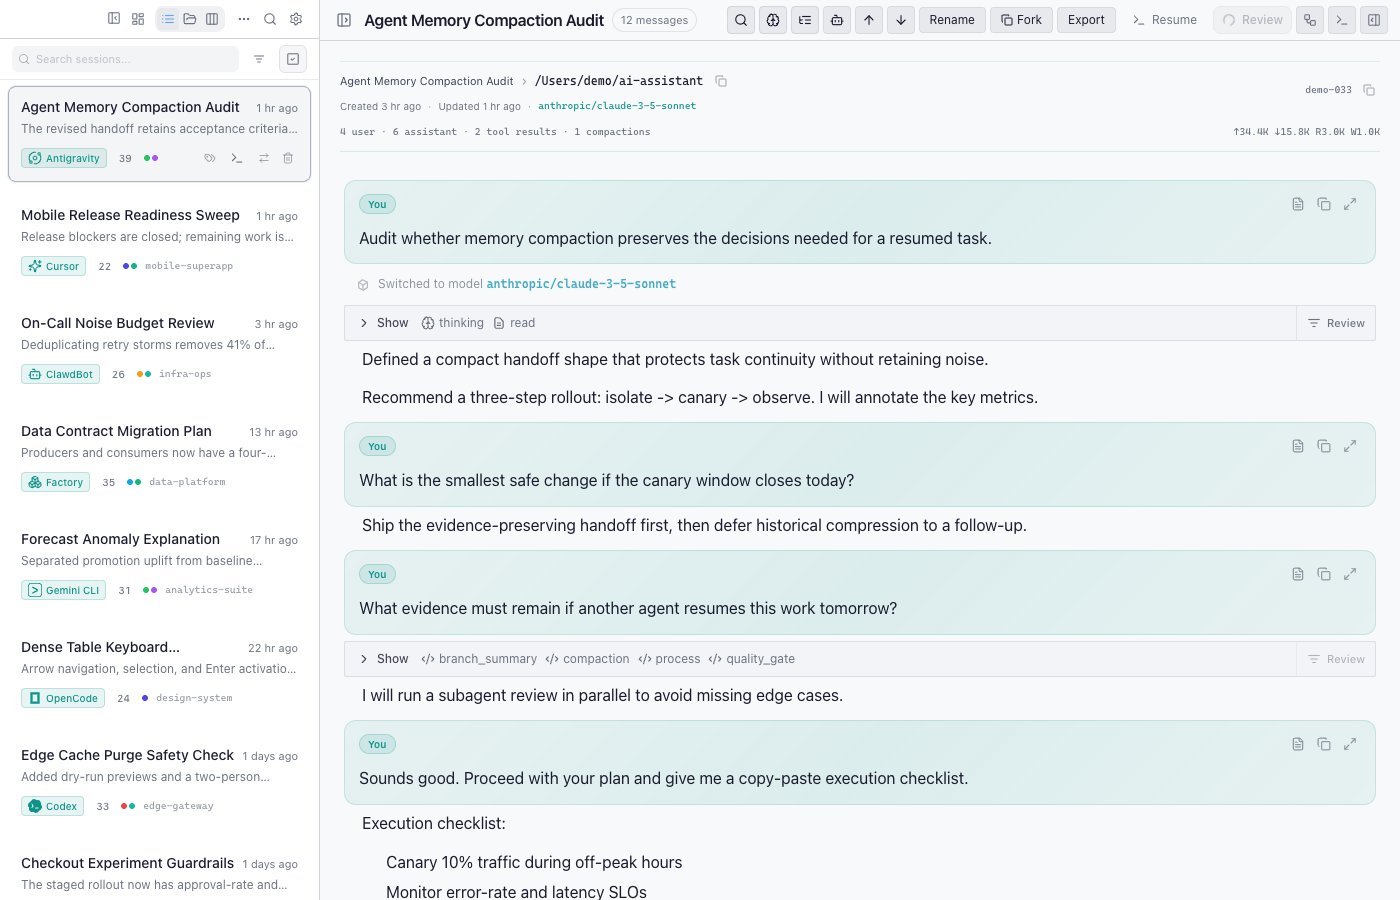1400x900 pixels.
Task: Click the '1 compactions' stat text
Action: tap(612, 132)
